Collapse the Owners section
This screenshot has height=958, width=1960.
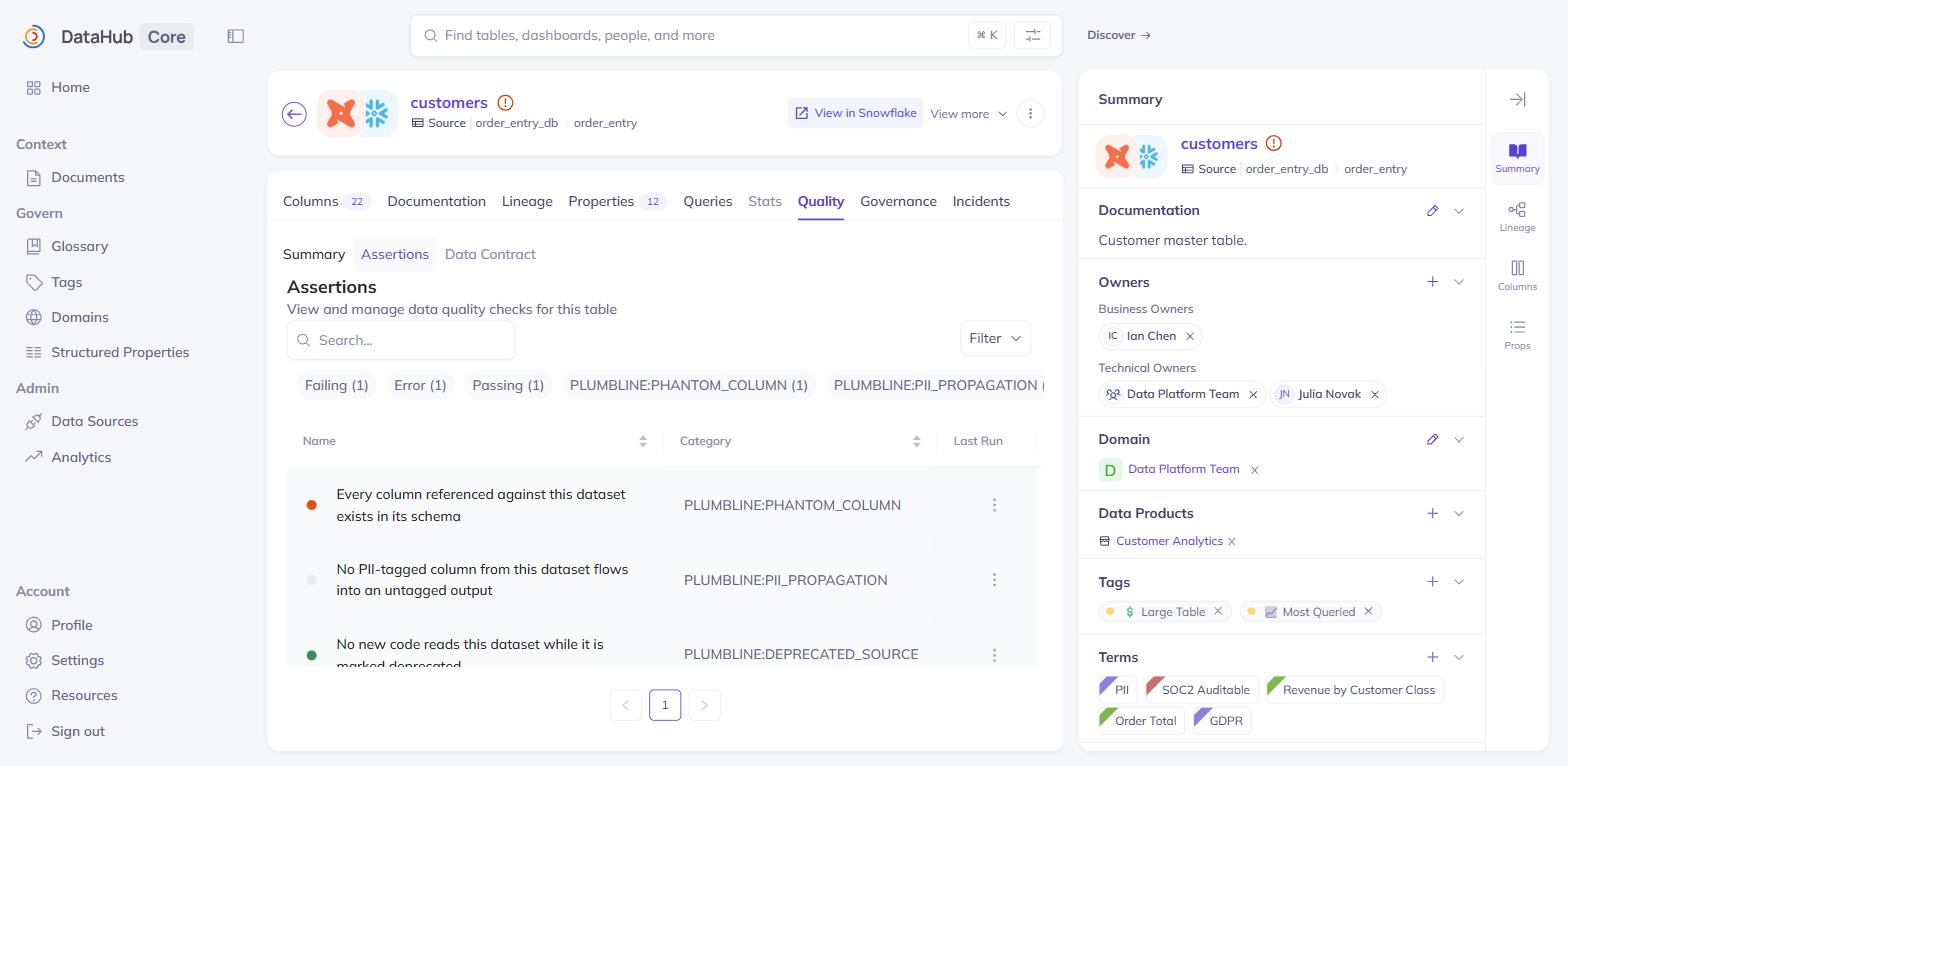coord(1459,282)
